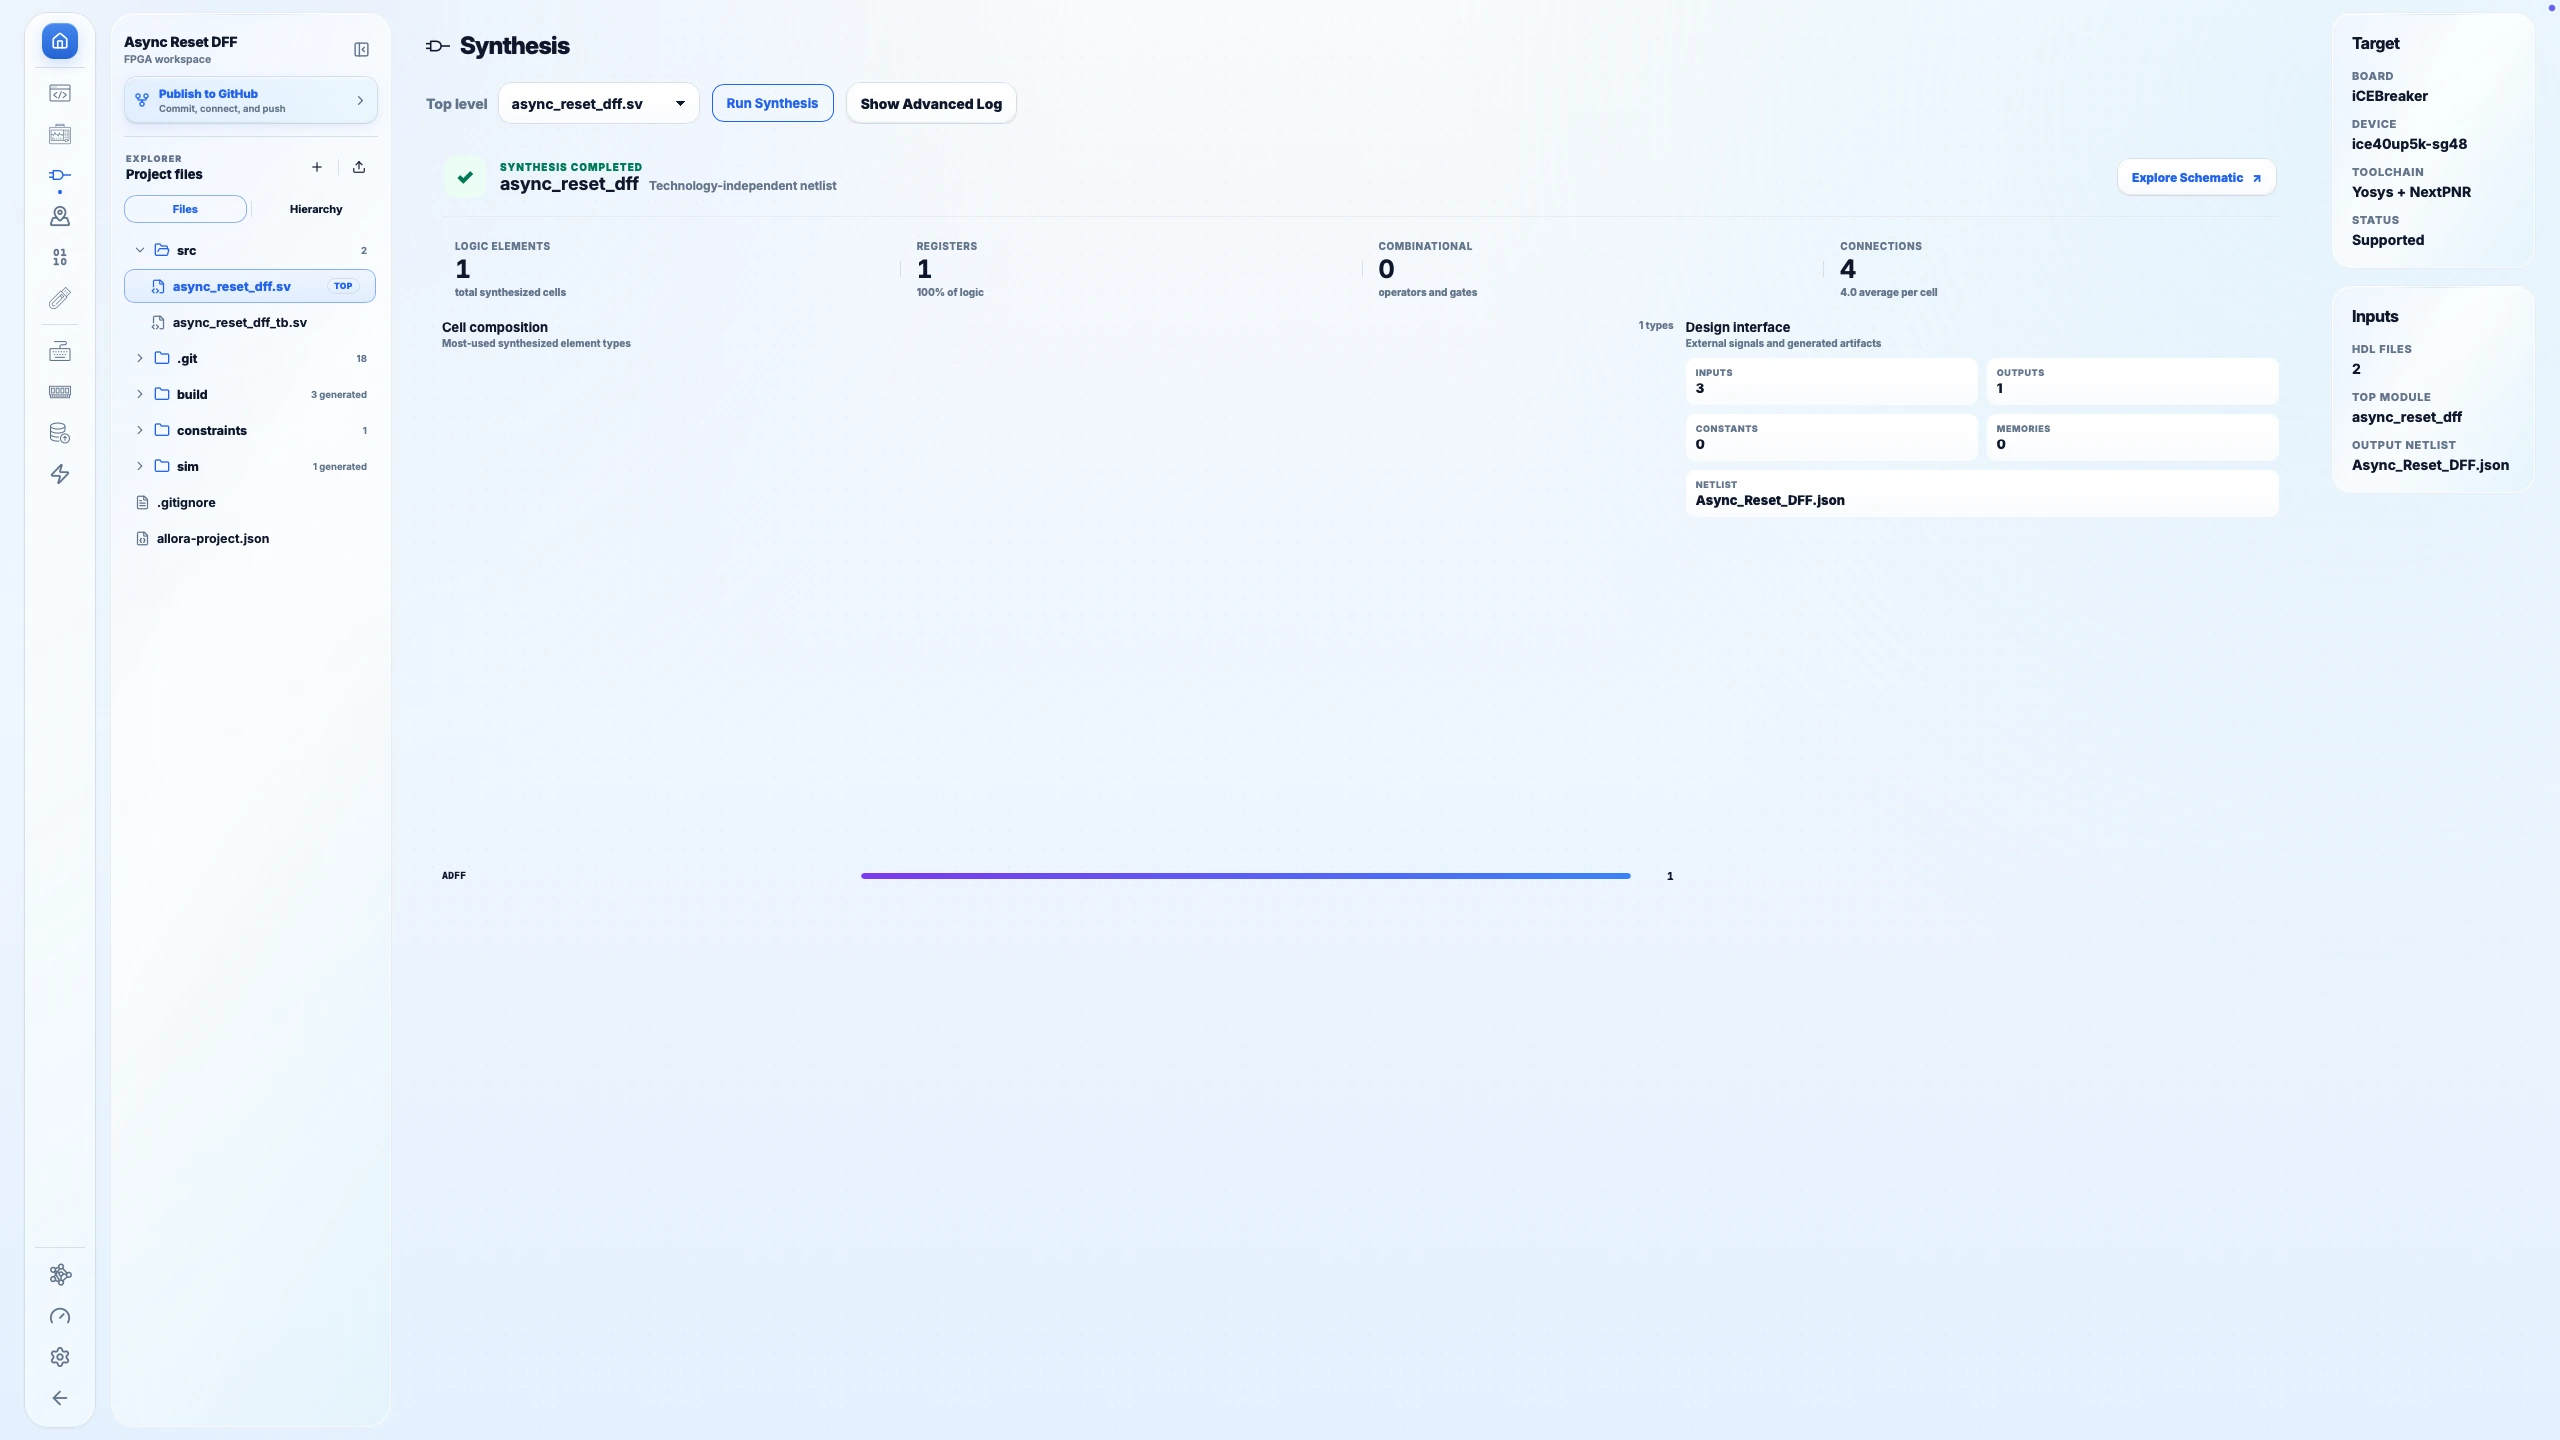Screen dimensions: 2560x1440
Task: Click the ice40up5k-sg48 device value
Action: 2409,144
